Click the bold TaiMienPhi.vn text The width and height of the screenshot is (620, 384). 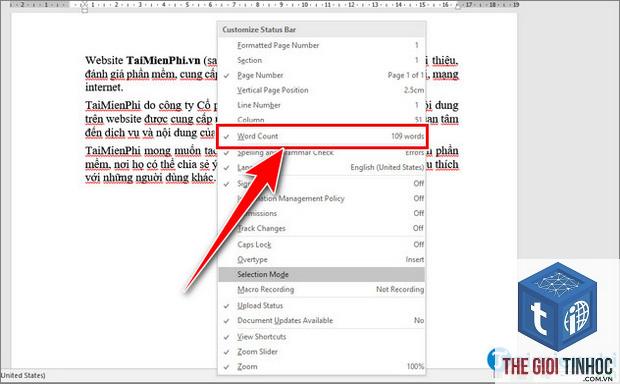coord(163,61)
